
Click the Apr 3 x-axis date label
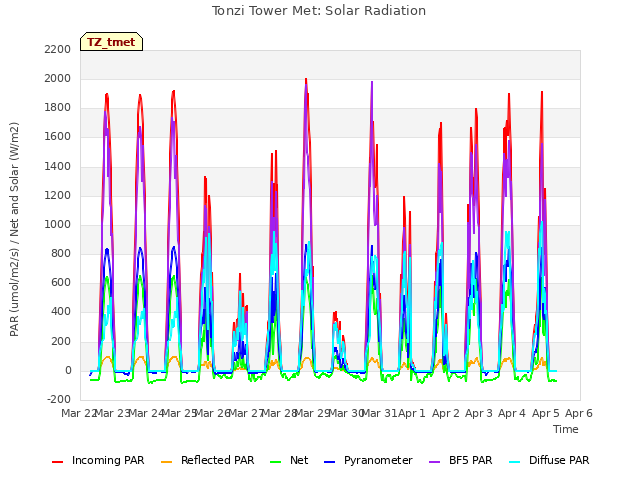click(x=479, y=413)
